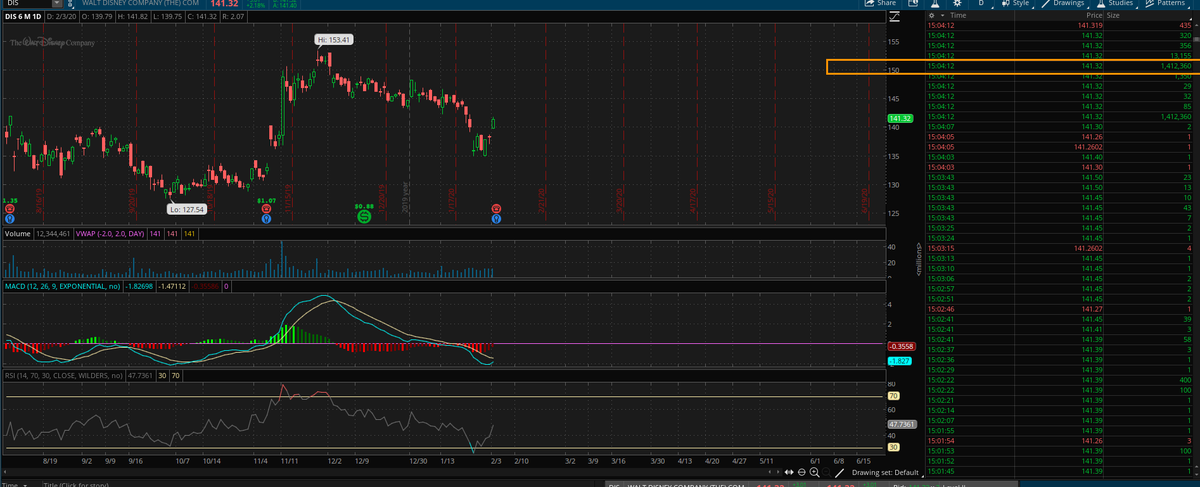Select the 15:03:15 trade at 141.2602
1200x487 pixels.
tap(1059, 247)
